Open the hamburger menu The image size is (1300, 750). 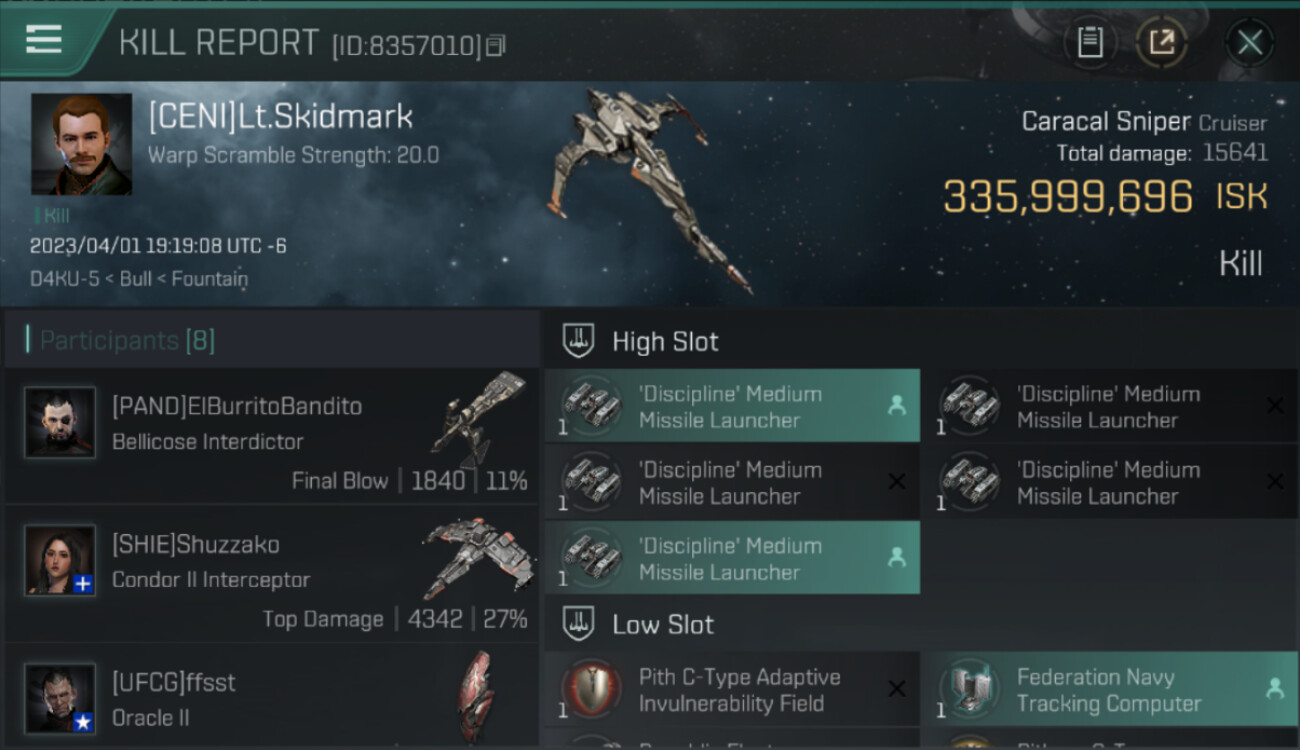44,40
